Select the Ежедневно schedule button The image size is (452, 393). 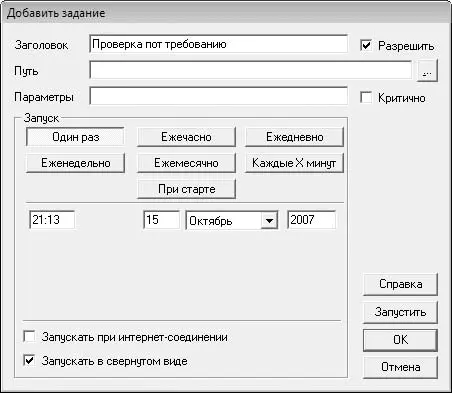point(294,137)
